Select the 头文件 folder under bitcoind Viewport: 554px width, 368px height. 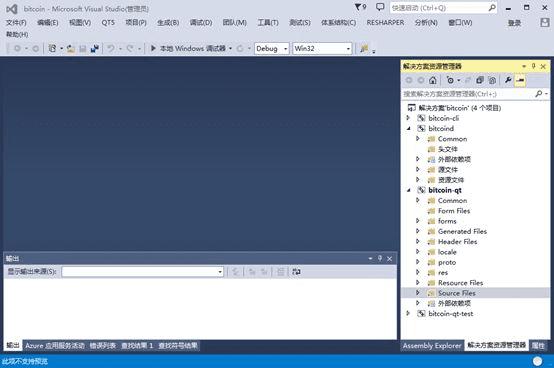point(448,149)
